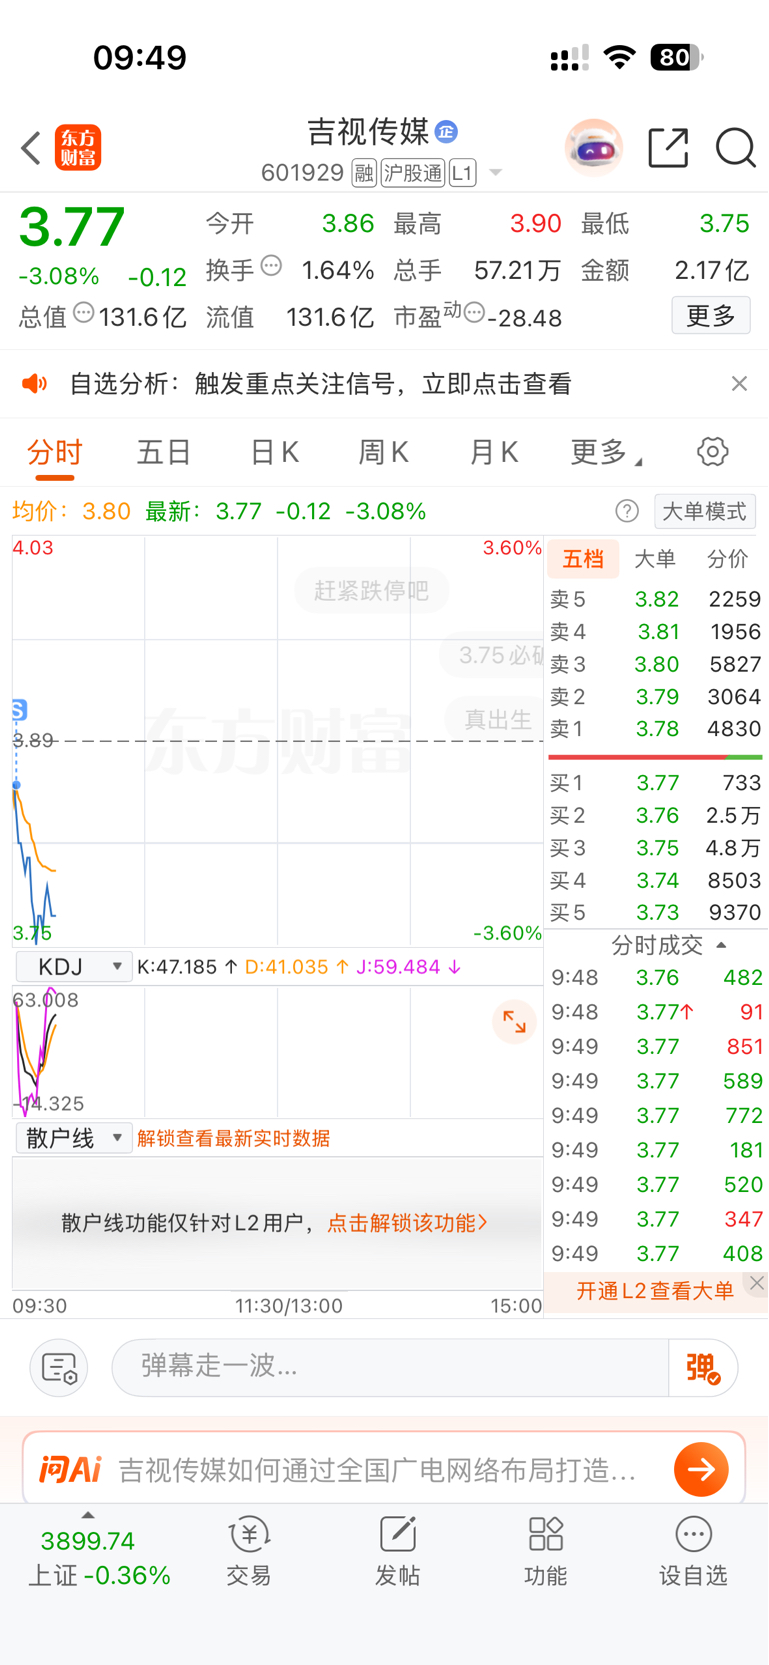Submit the 问AI question orange arrow
Image resolution: width=769 pixels, height=1665 pixels.
click(701, 1469)
